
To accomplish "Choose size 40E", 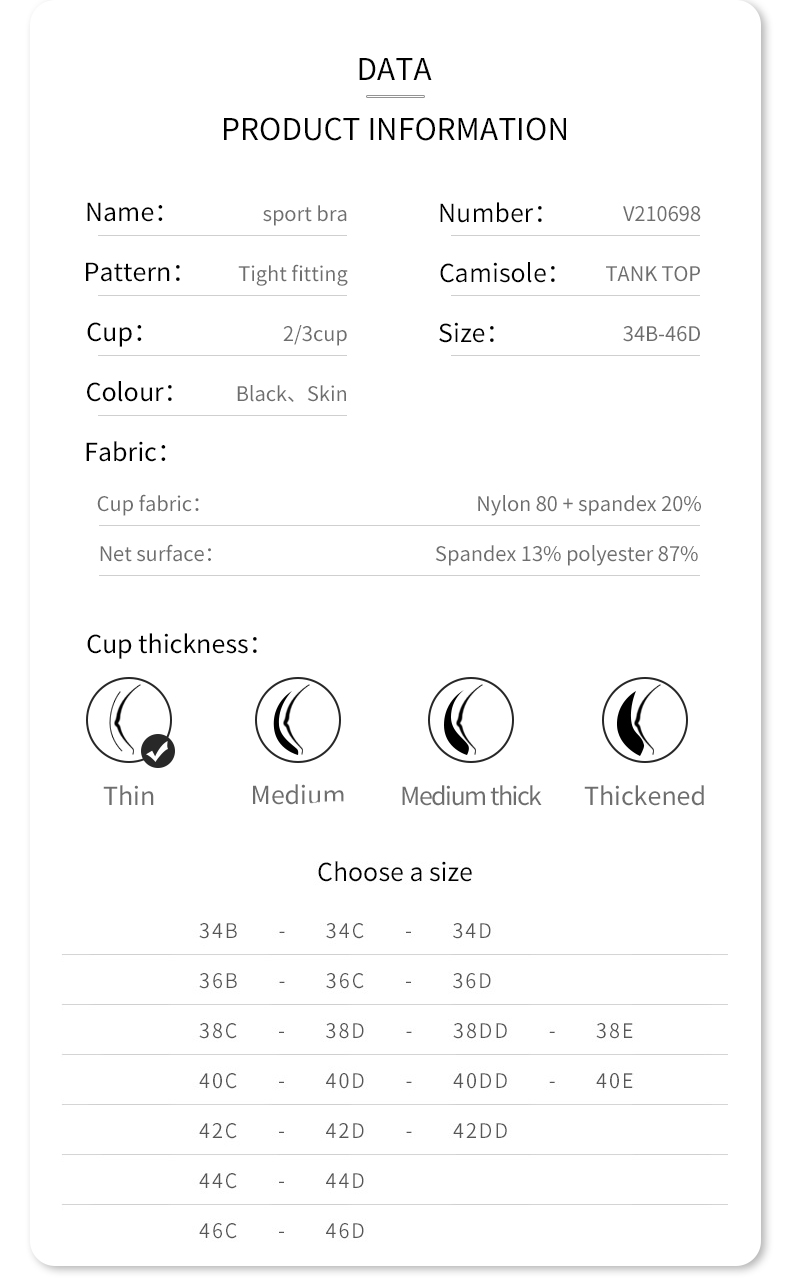I will click(614, 1081).
